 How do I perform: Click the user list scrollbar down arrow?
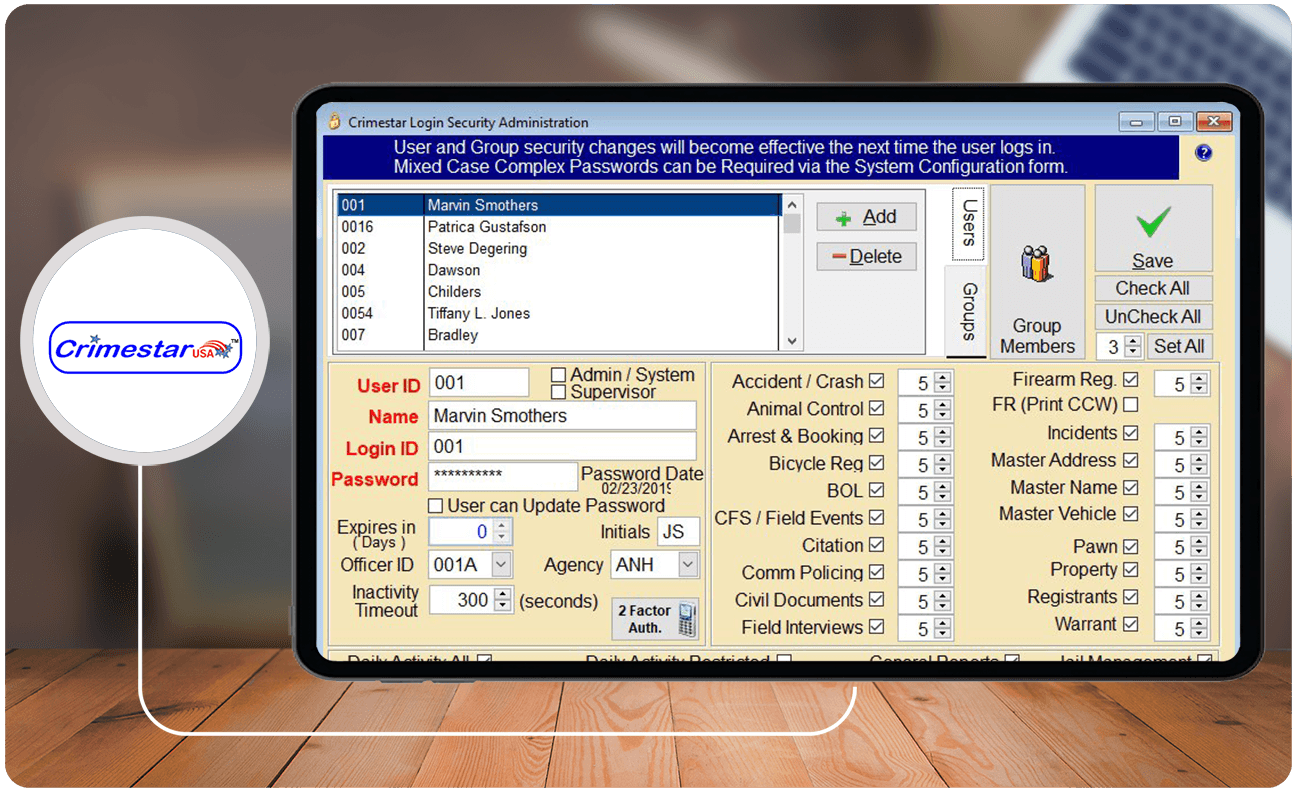coord(792,341)
